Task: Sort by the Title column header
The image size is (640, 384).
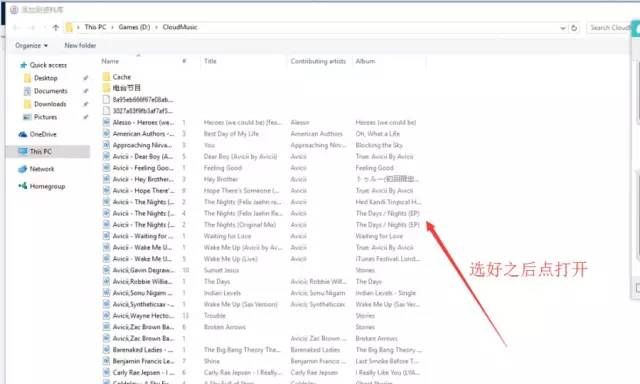Action: coord(210,61)
